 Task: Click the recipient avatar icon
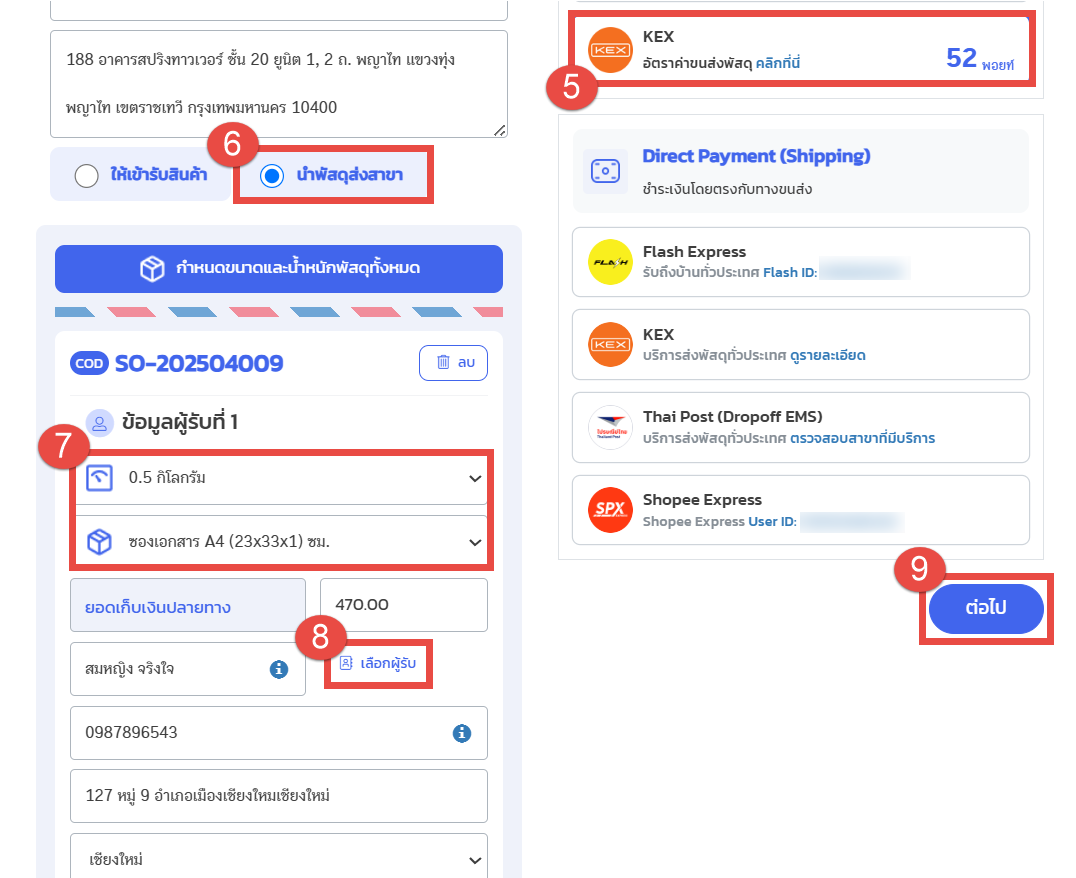100,422
